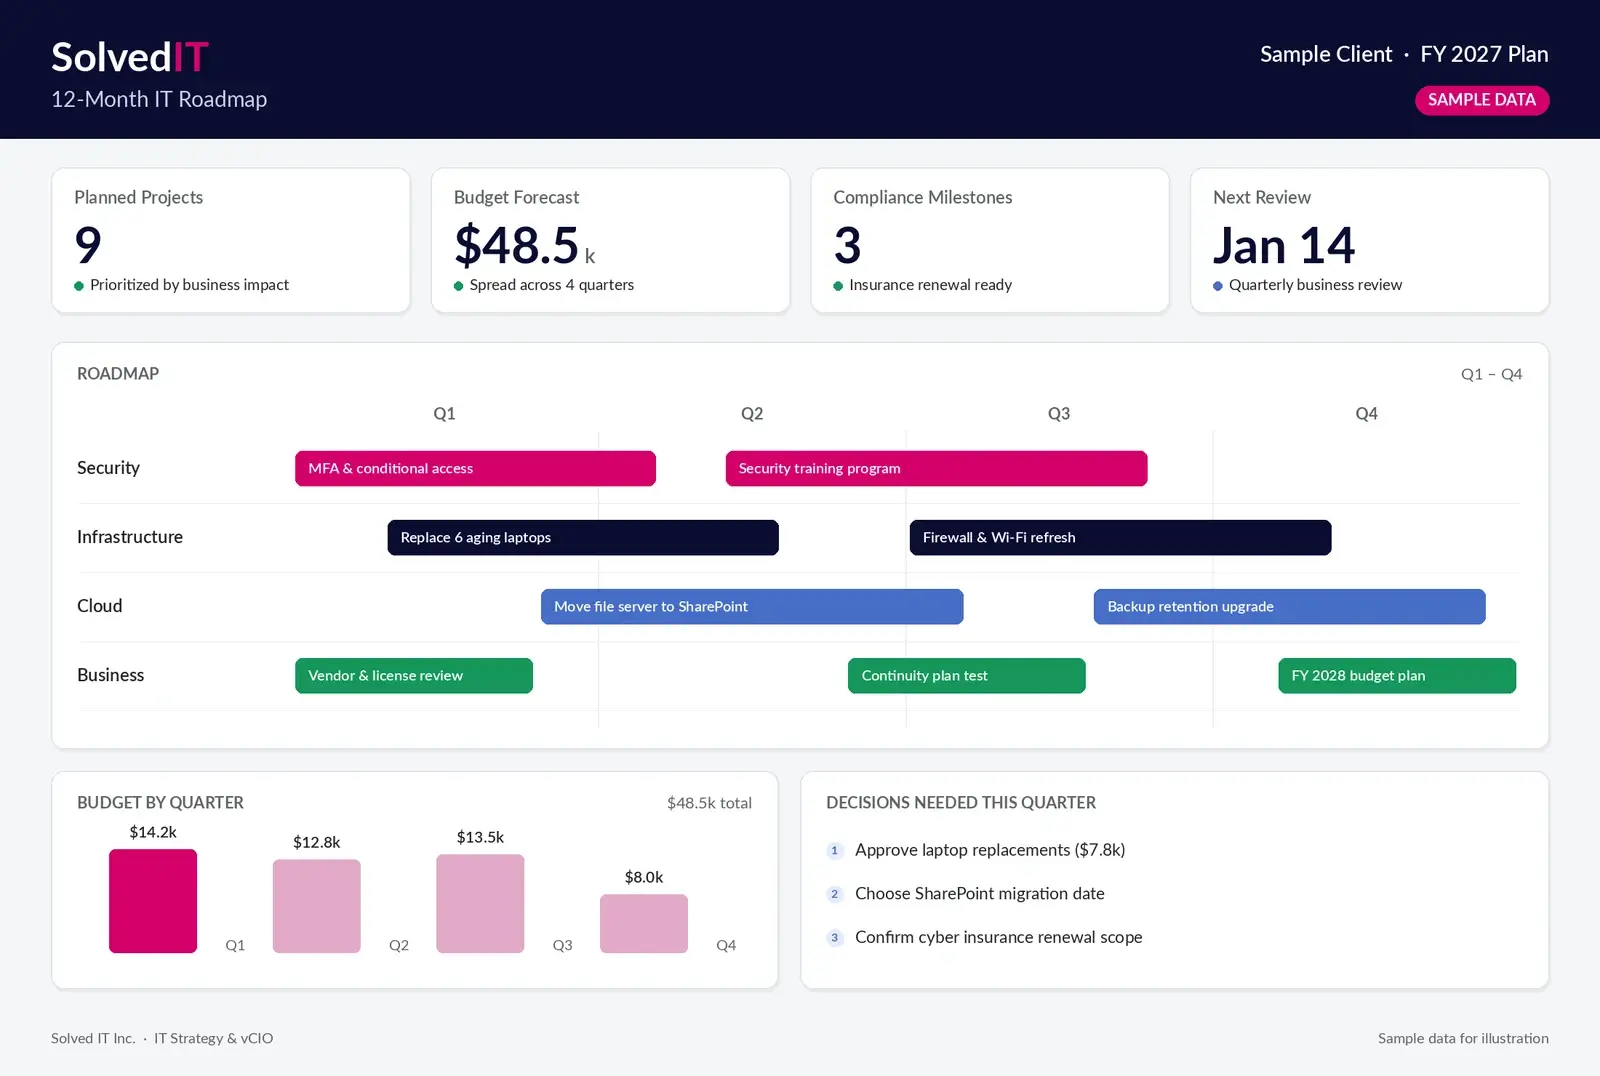Click the SAMPLE DATA badge
Screen dimensions: 1600x1076
coord(1482,100)
